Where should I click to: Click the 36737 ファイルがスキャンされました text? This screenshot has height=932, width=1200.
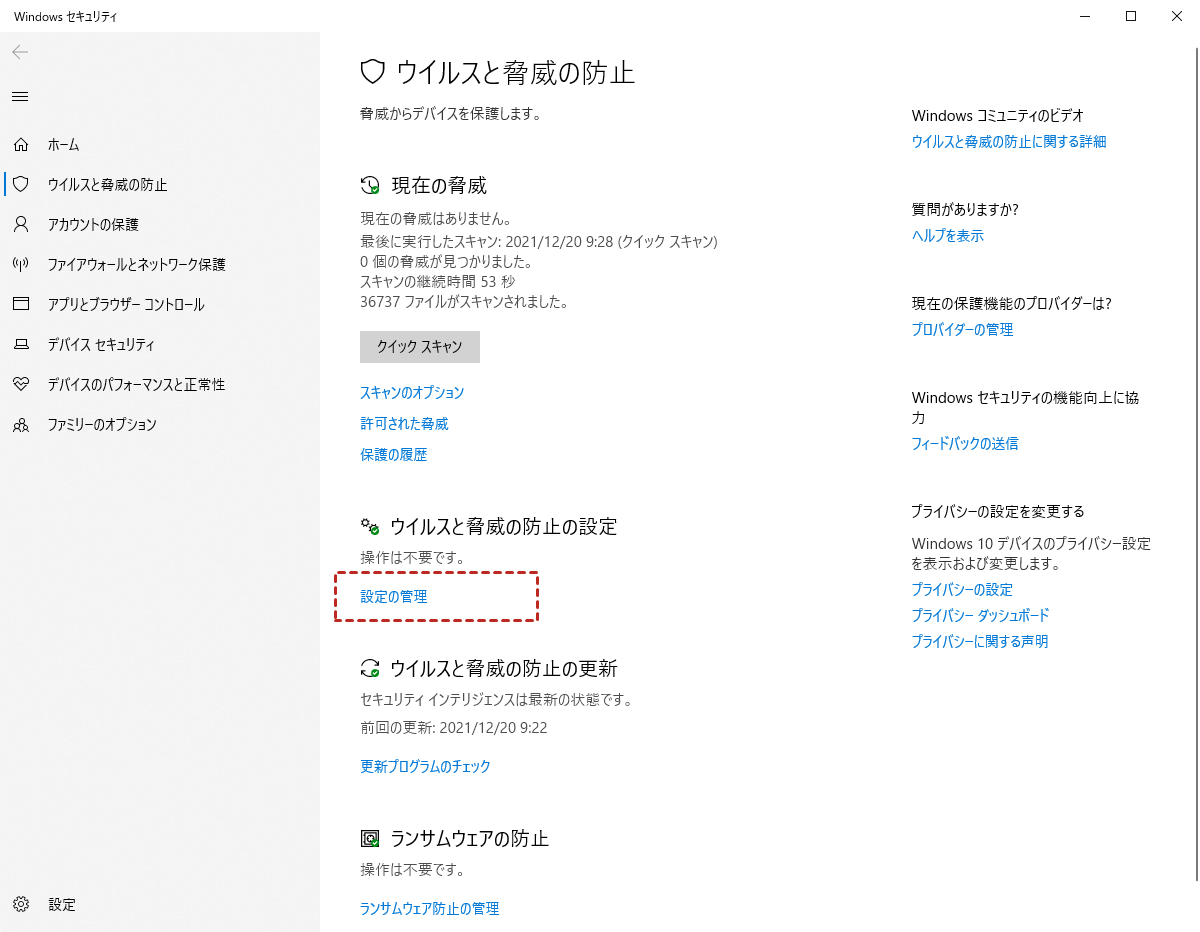pos(464,301)
